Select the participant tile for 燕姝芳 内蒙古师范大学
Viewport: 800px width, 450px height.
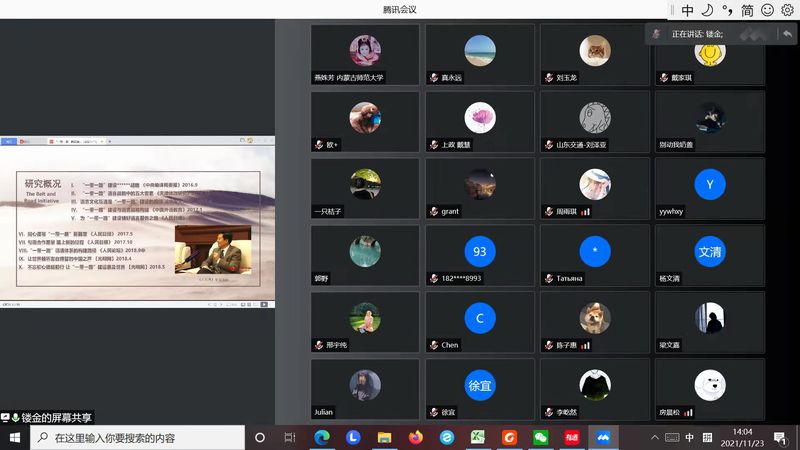point(365,55)
